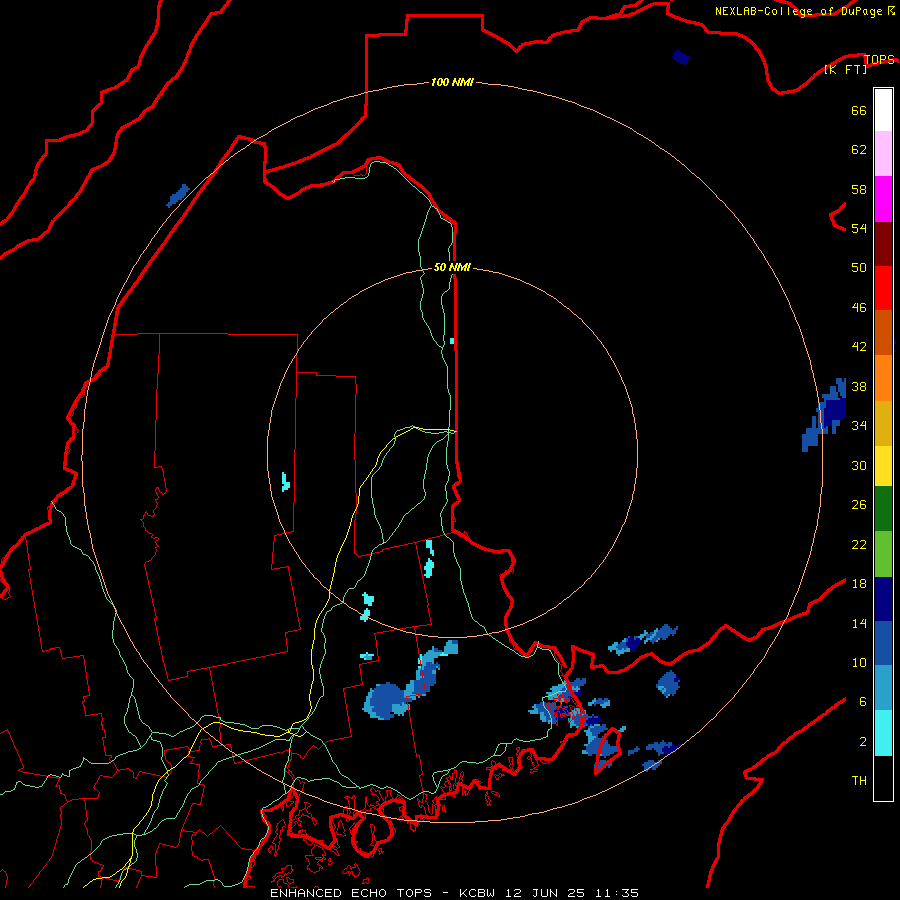The image size is (900, 900).
Task: Select the magenta 58 kft legend color
Action: click(x=883, y=199)
